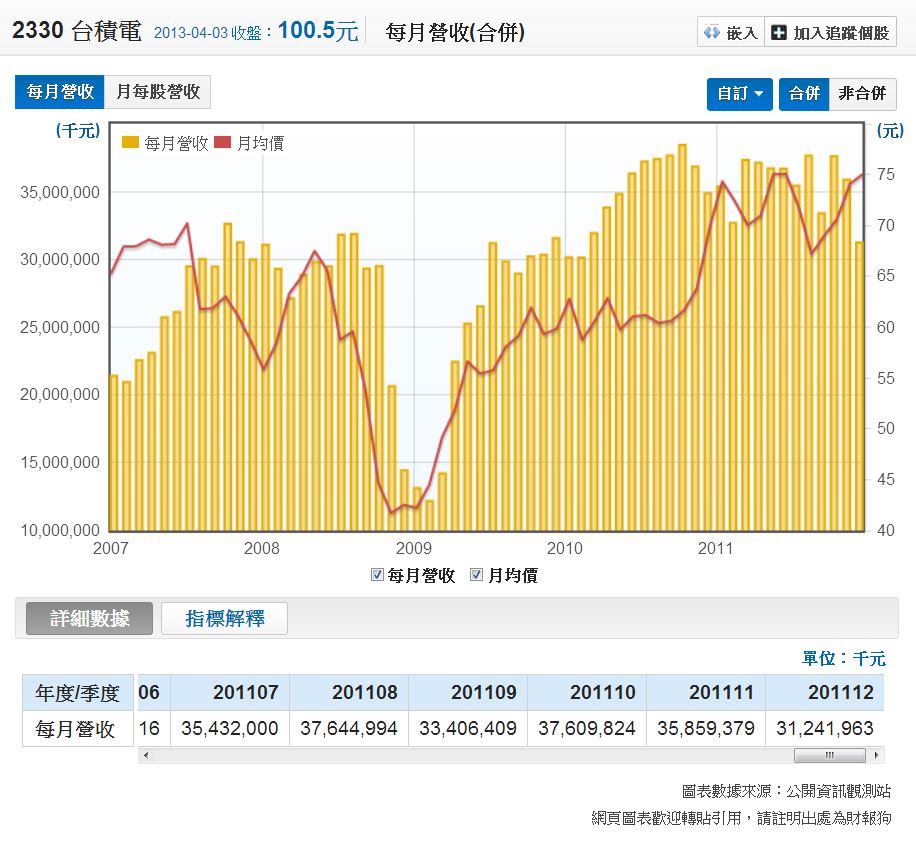Click the 100.5元 closing price

tap(318, 30)
